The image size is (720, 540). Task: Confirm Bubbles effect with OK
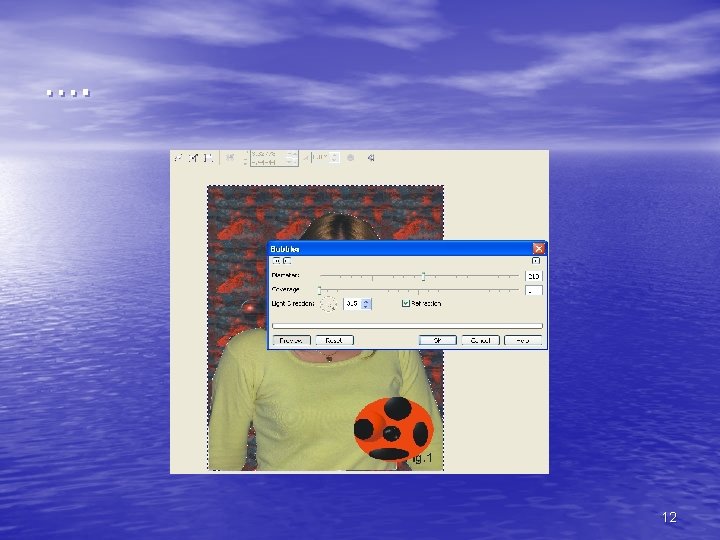pos(438,340)
